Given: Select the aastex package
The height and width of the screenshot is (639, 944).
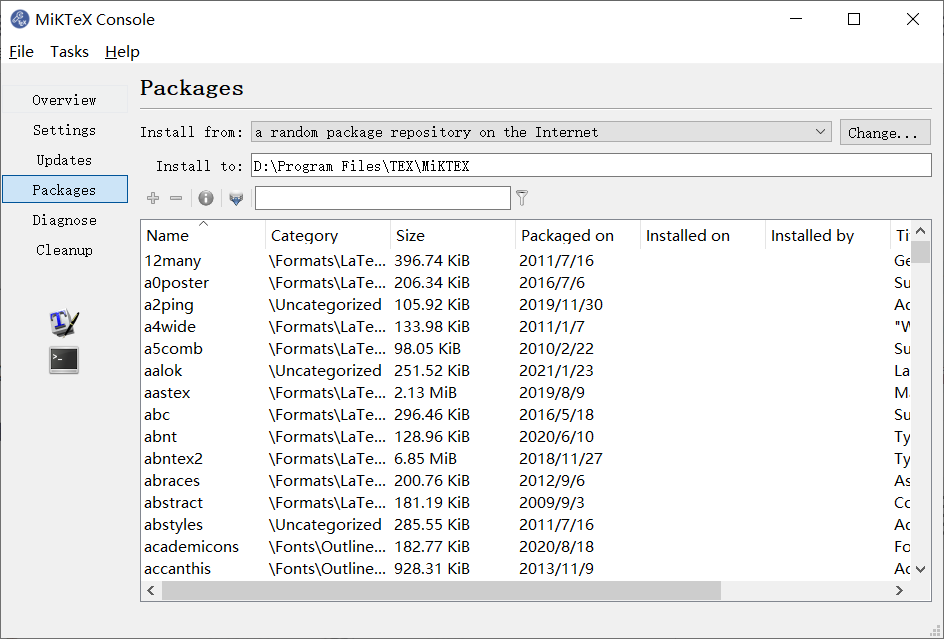Looking at the screenshot, I should 527,393.
